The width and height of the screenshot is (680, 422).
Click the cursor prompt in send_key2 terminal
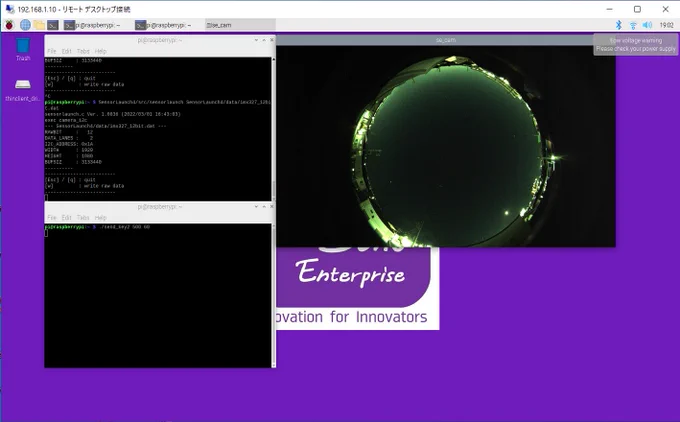(x=46, y=233)
